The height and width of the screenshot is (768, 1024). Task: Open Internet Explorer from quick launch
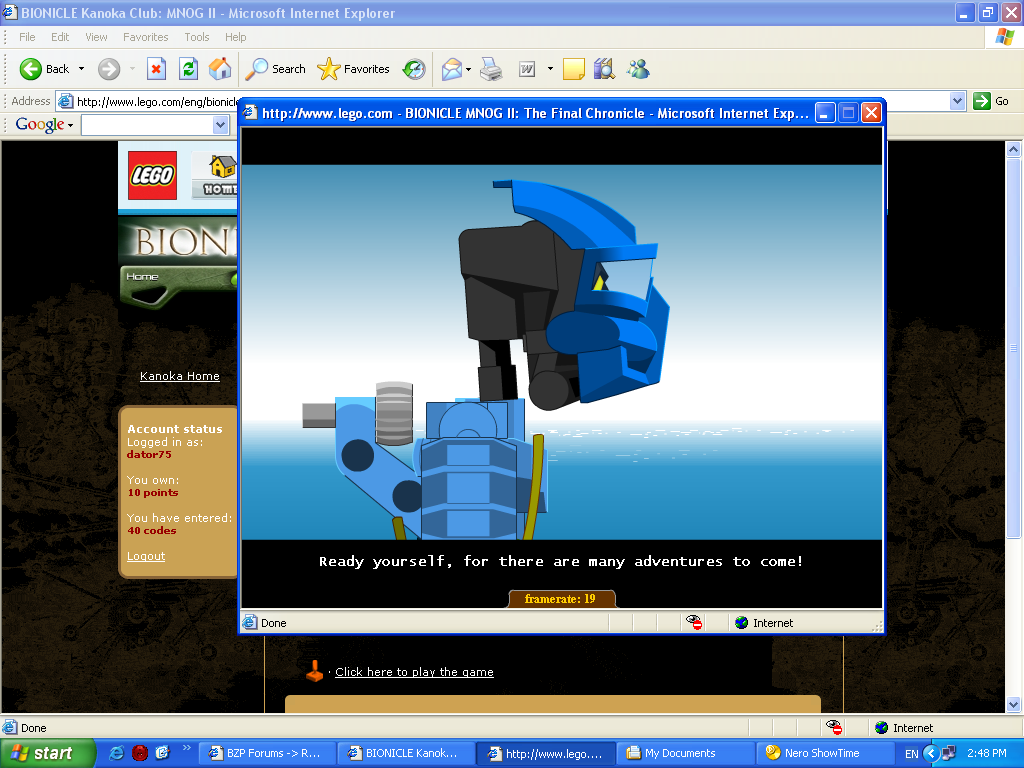tap(116, 753)
